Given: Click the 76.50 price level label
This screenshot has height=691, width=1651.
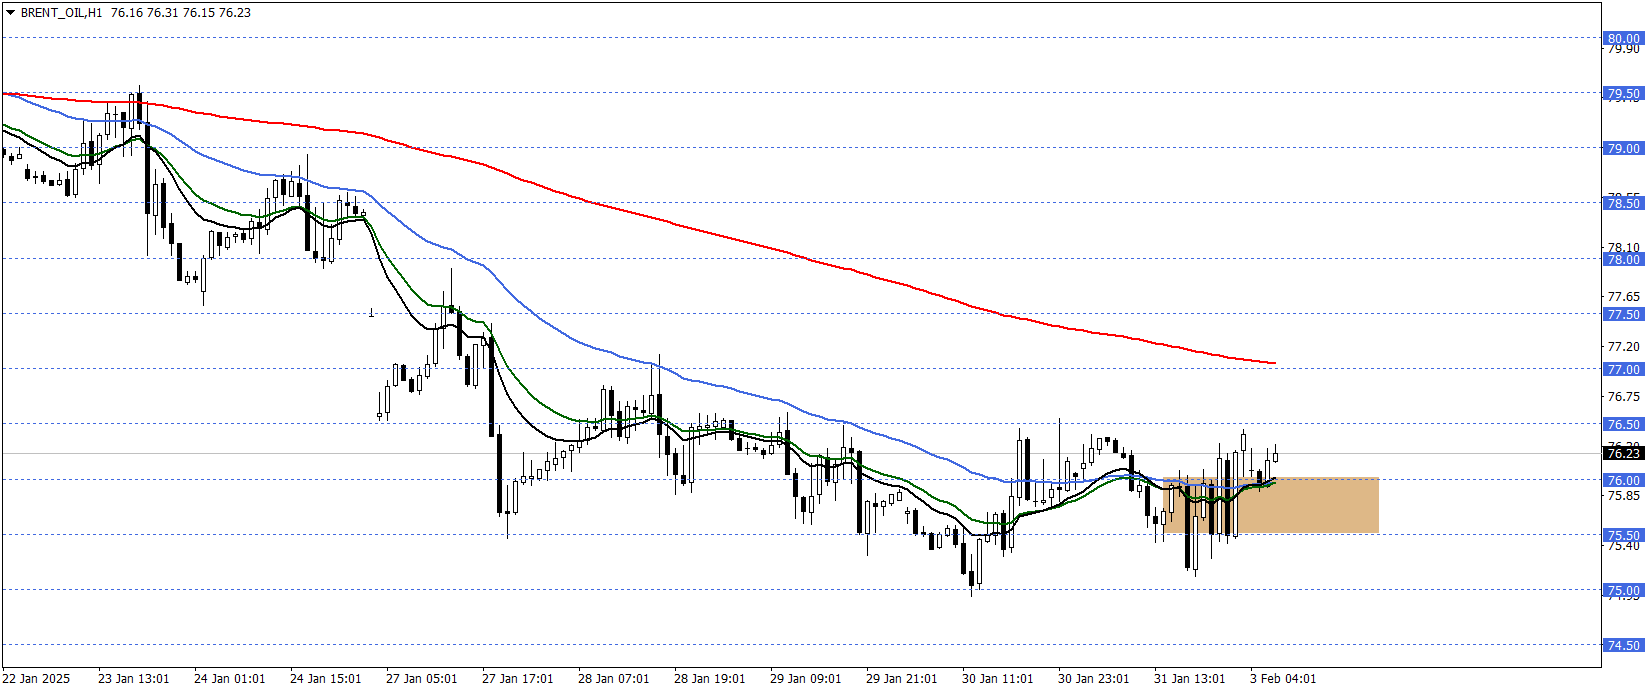Looking at the screenshot, I should coord(1623,424).
